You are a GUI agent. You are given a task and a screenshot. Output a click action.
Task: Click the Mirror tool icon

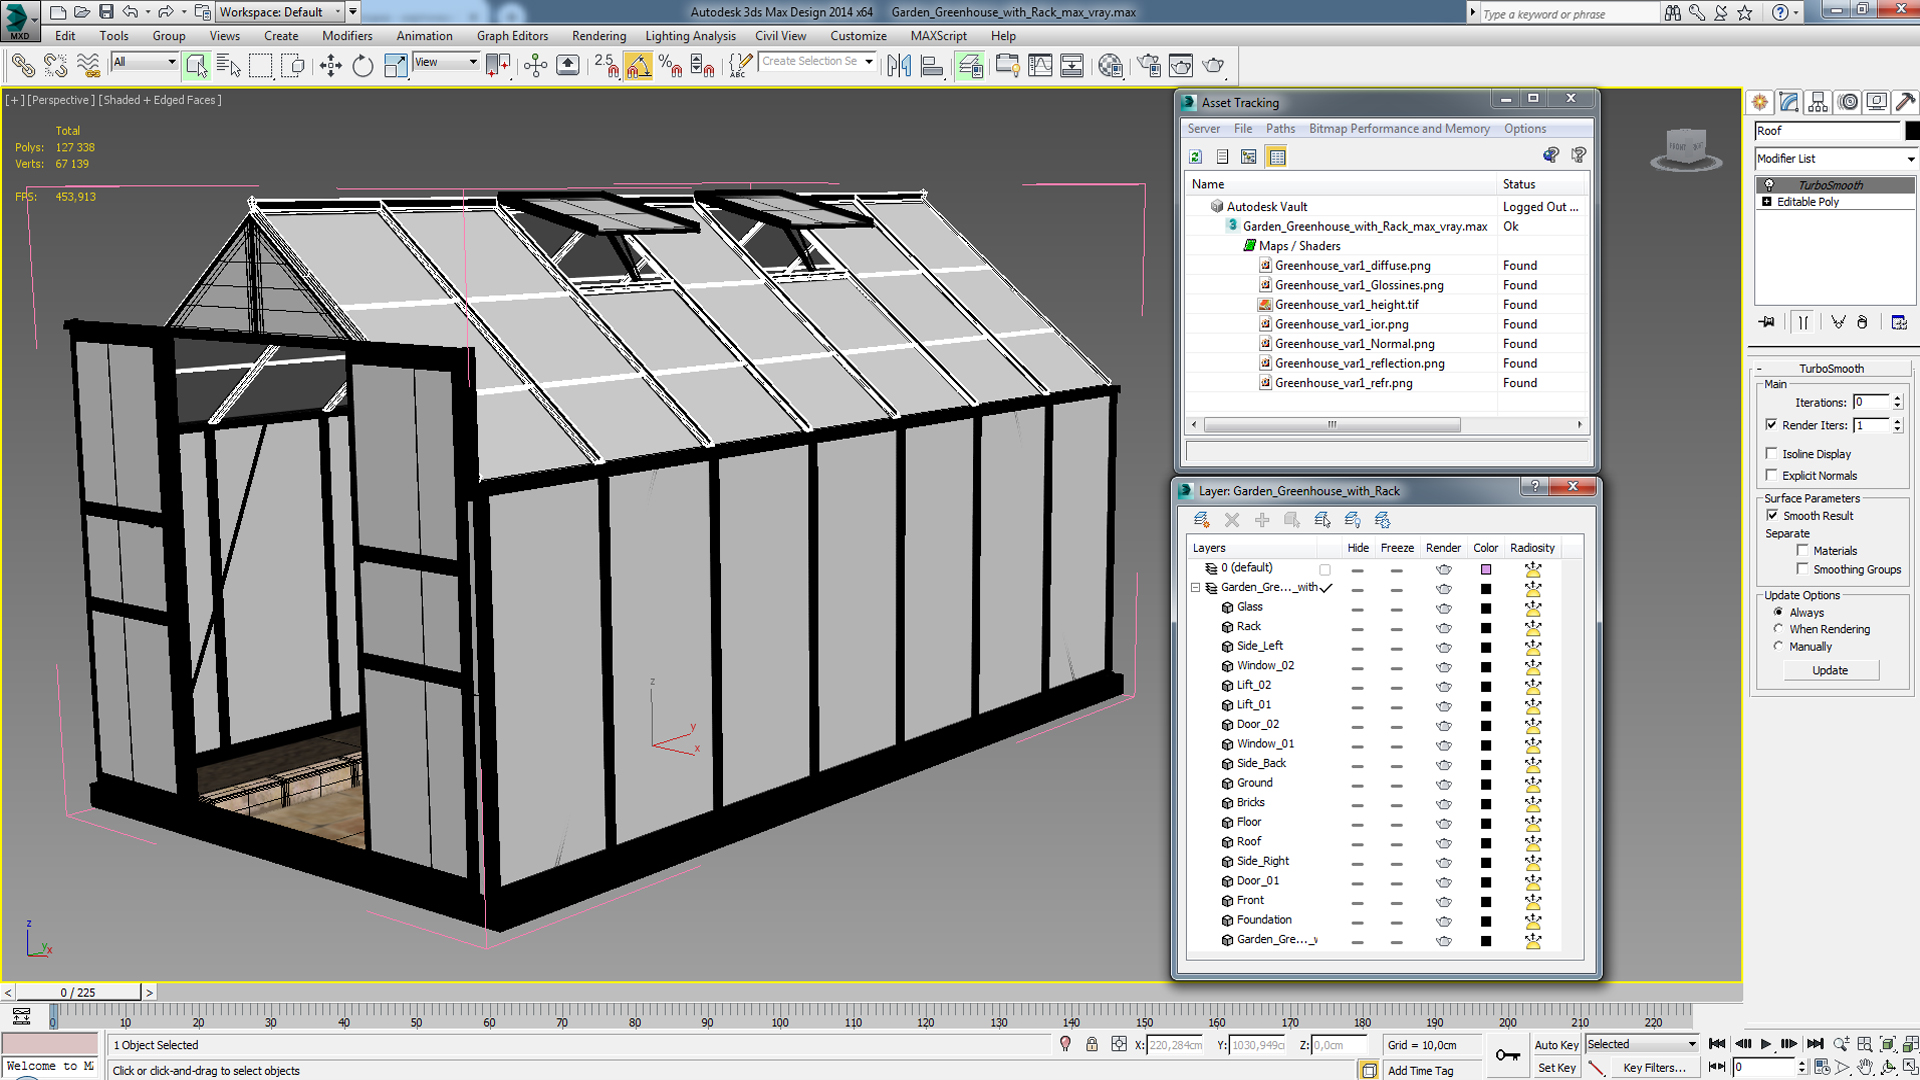click(899, 66)
